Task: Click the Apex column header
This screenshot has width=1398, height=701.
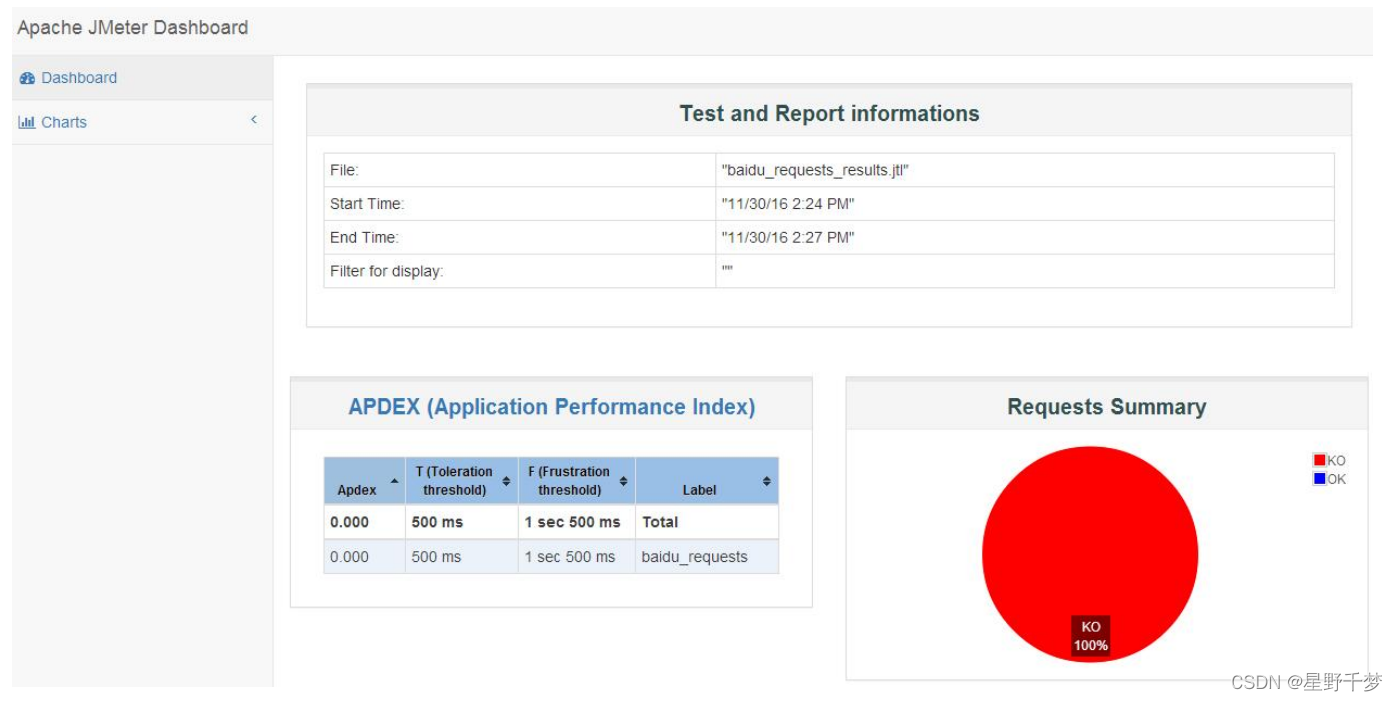Action: coord(365,481)
